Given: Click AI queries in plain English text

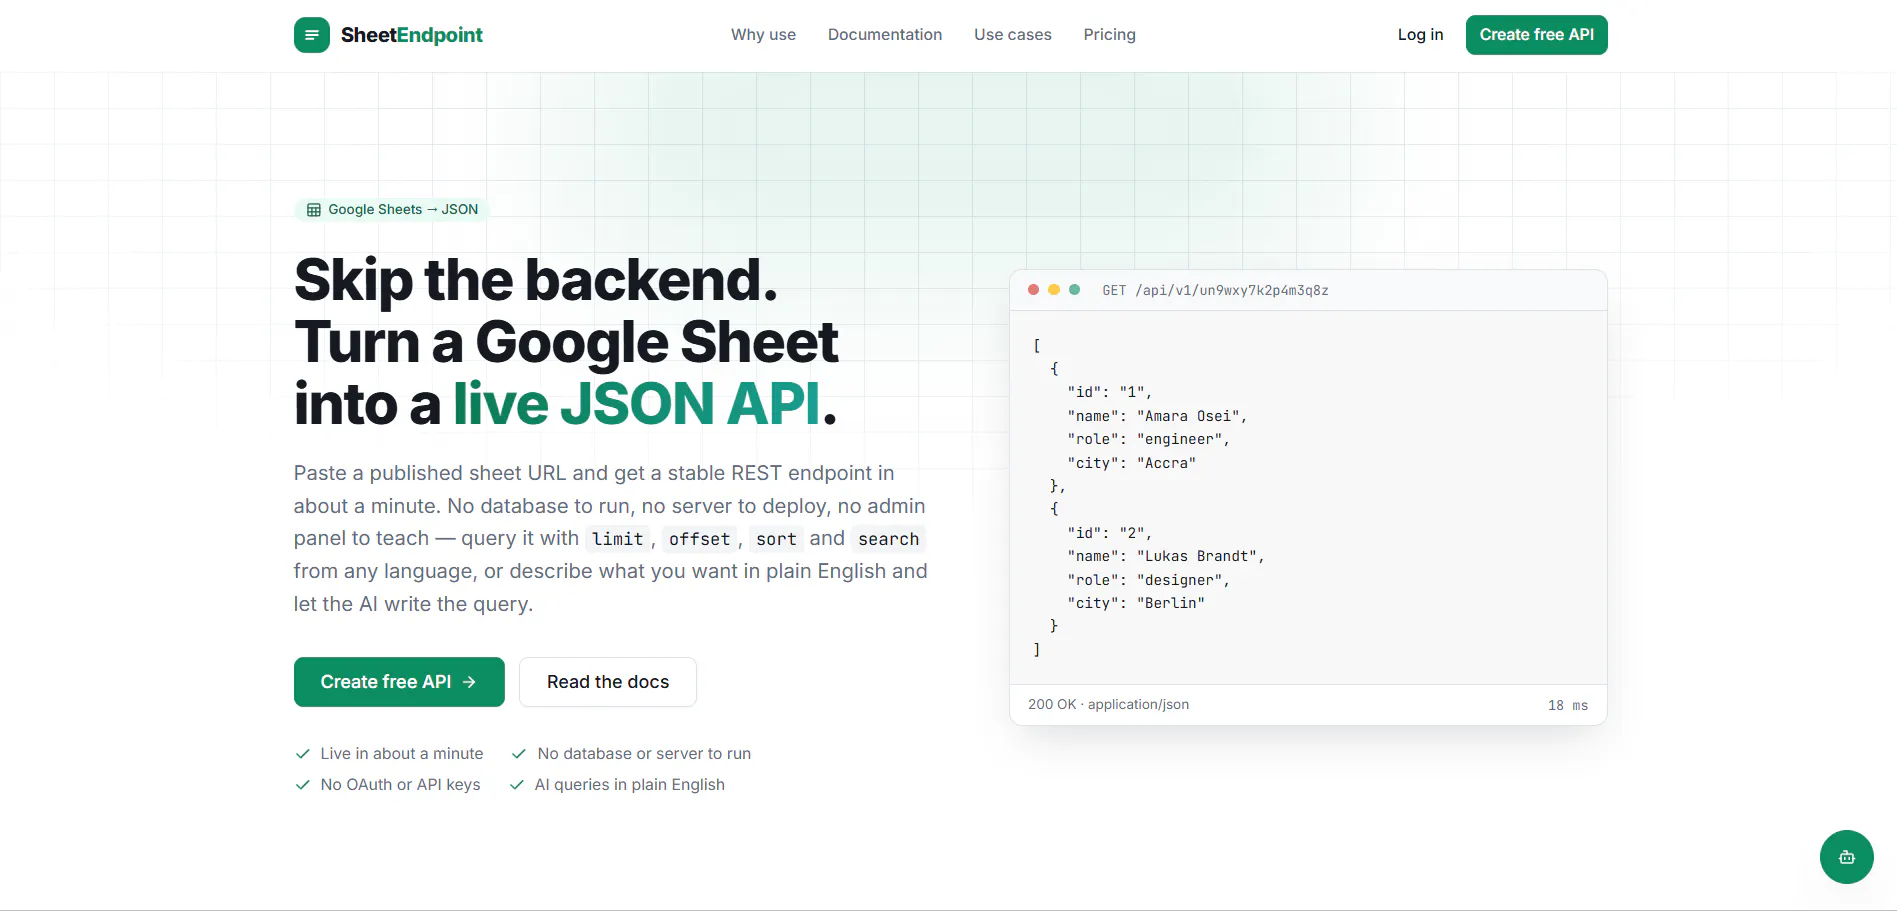Looking at the screenshot, I should point(630,785).
